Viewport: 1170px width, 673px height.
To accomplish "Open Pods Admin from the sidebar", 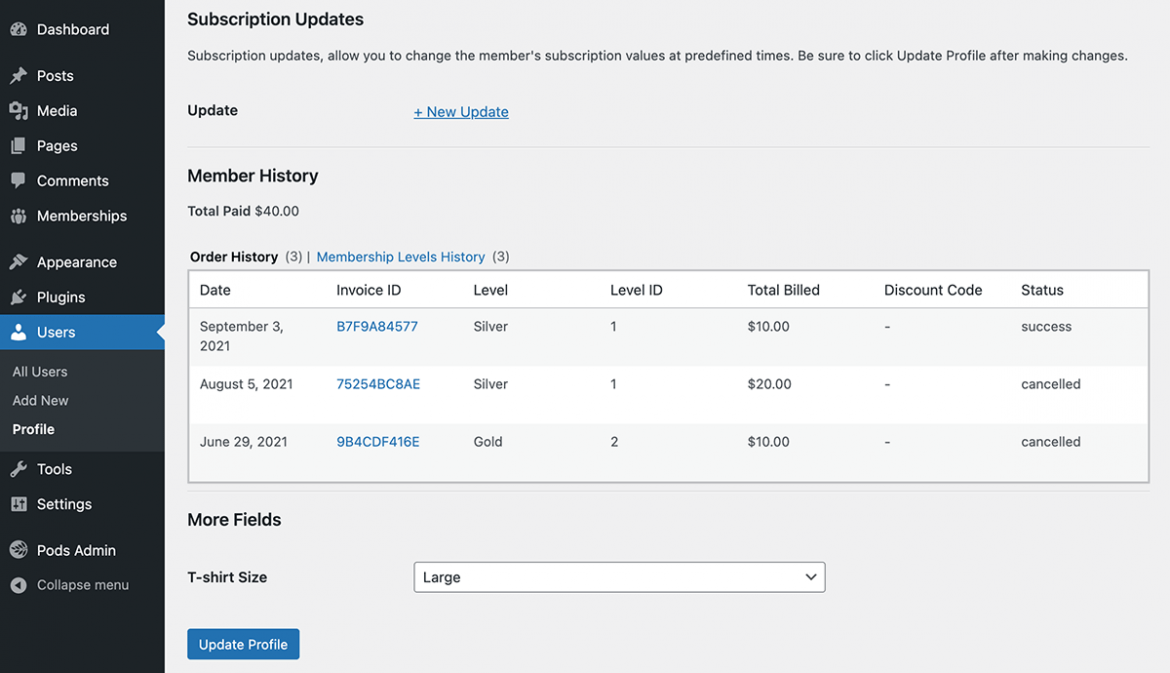I will coord(18,549).
